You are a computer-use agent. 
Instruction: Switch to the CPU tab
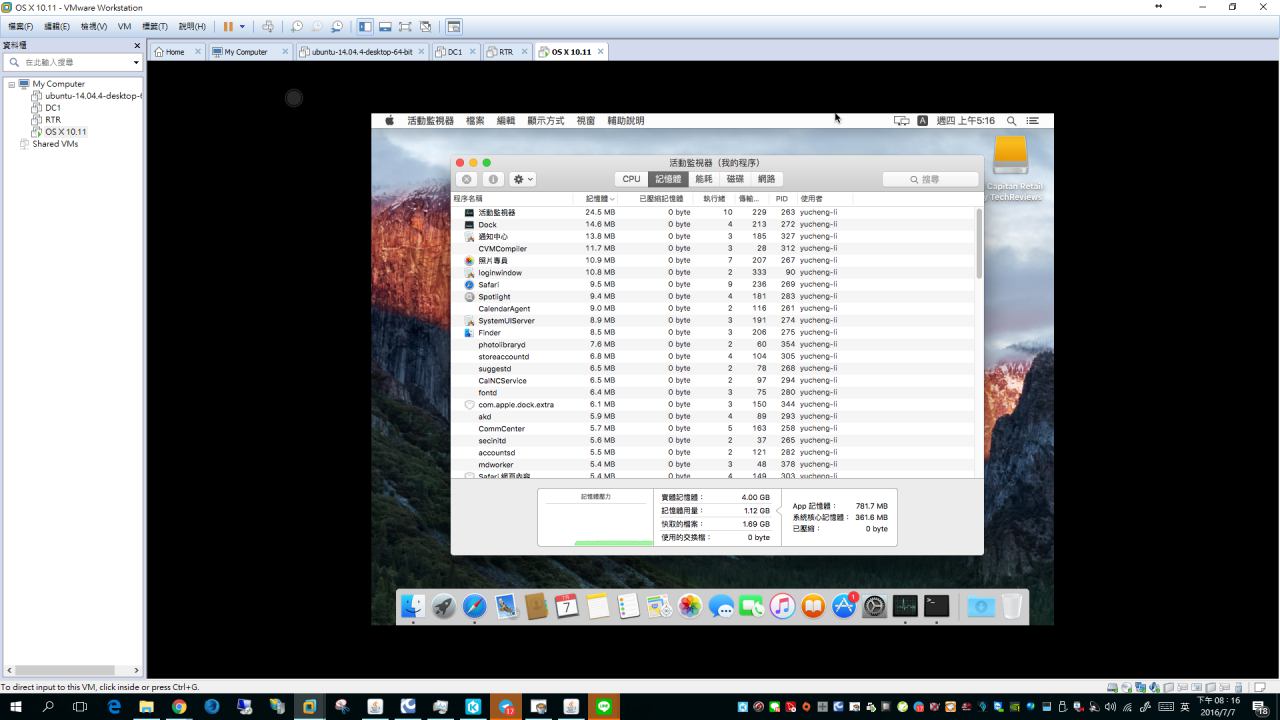click(631, 179)
